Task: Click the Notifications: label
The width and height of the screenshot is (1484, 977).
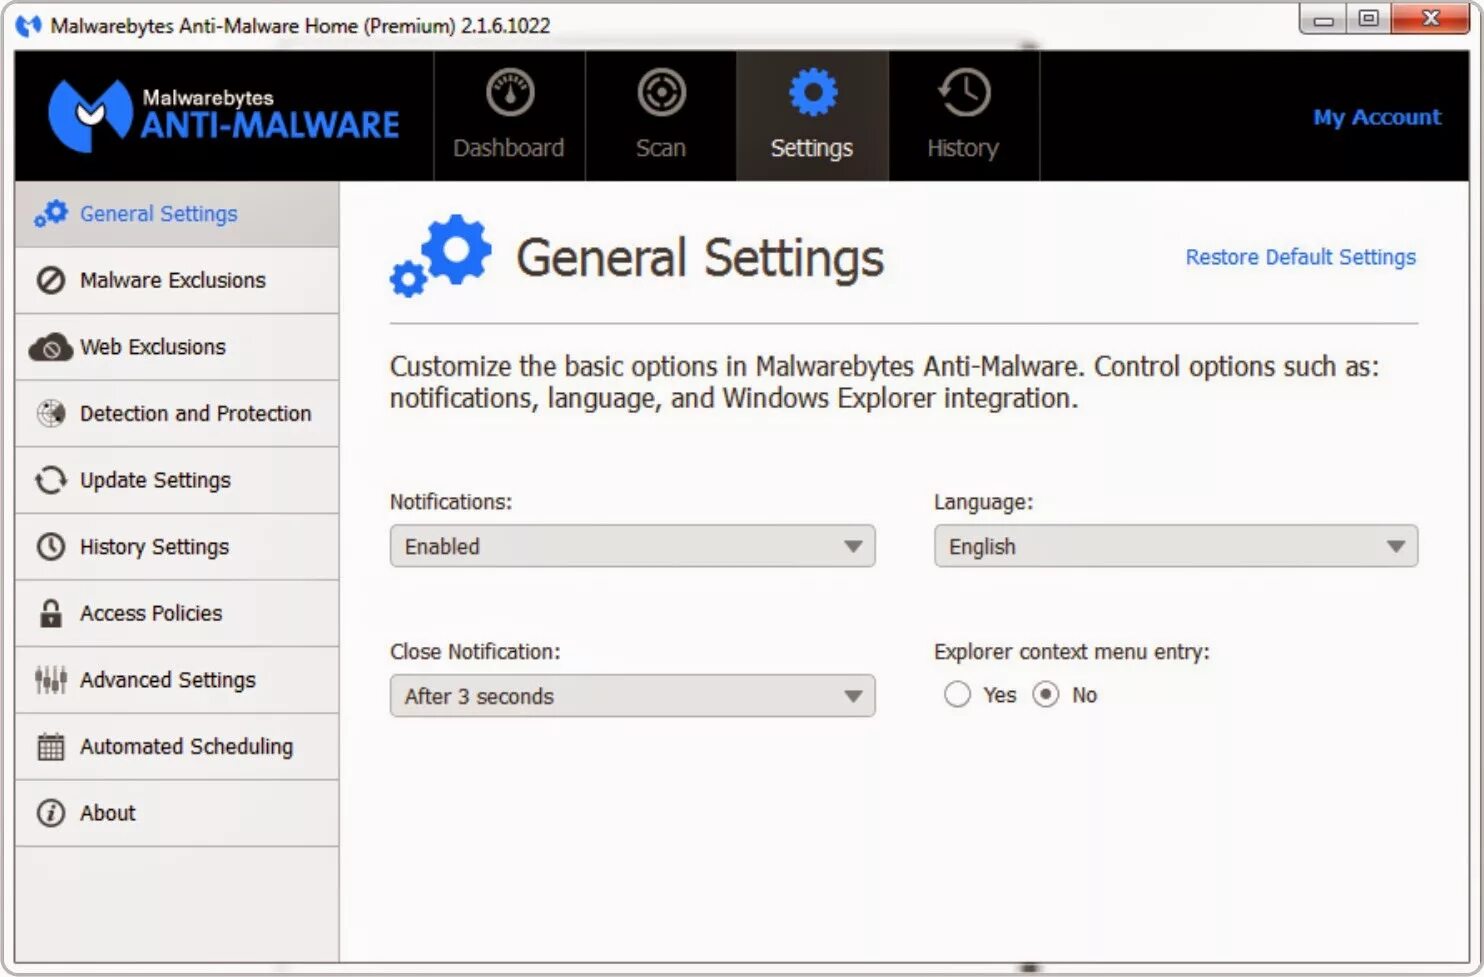Action: pos(451,502)
